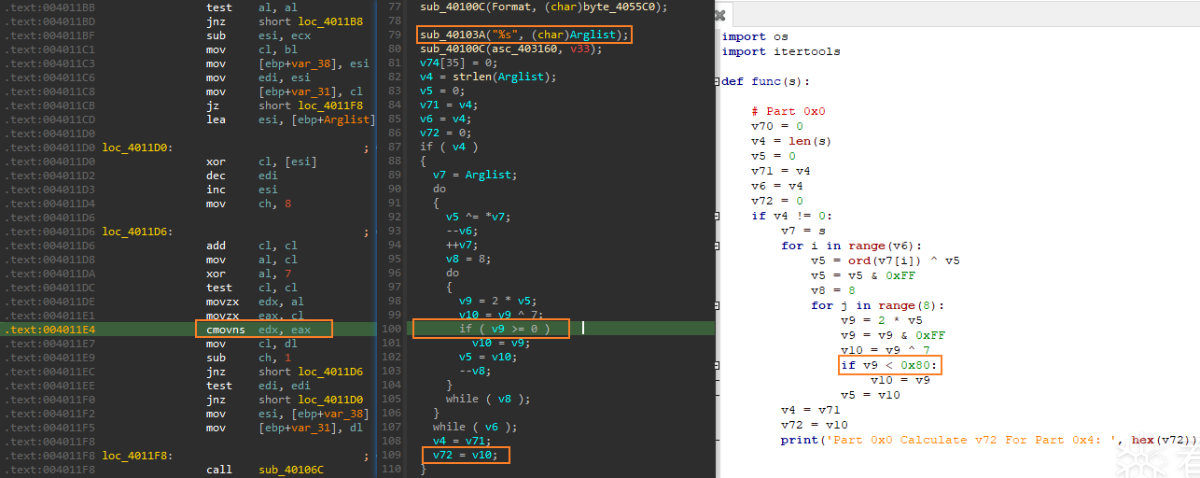Select the loc_4011D6: label
Image resolution: width=1200 pixels, height=478 pixels.
point(138,231)
